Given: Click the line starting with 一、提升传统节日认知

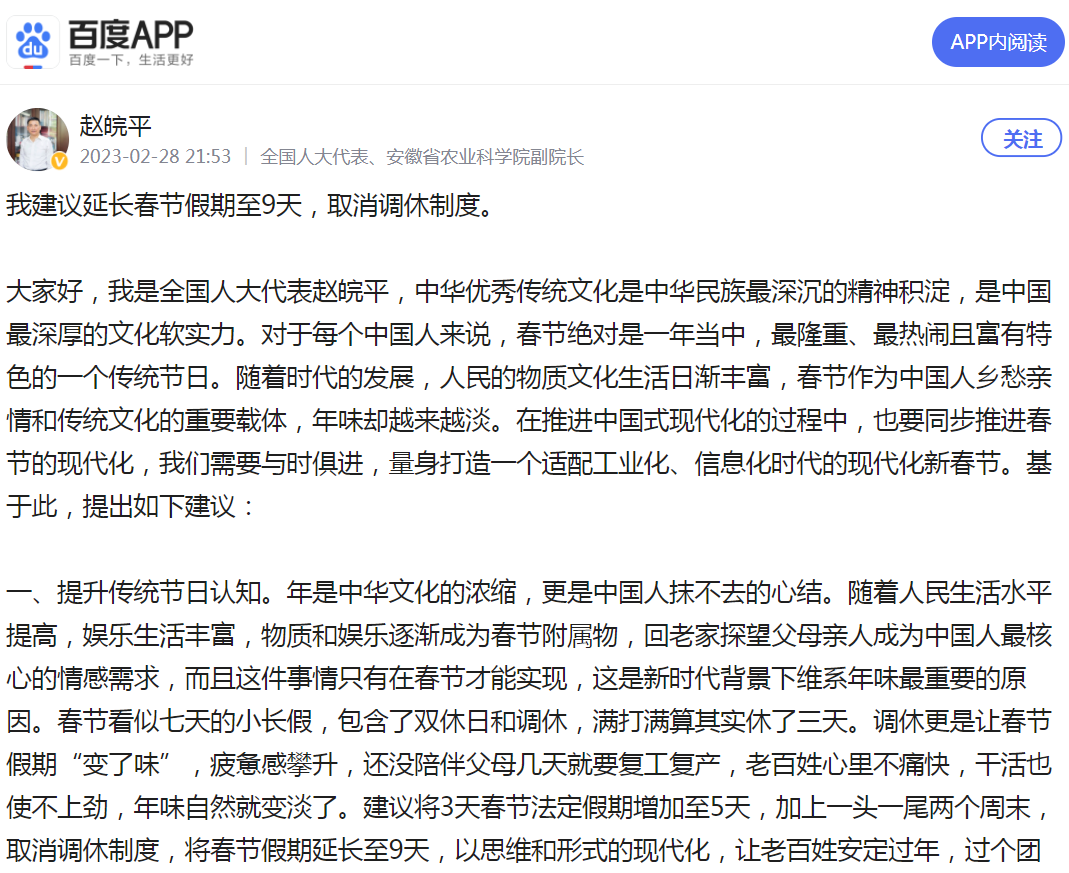Looking at the screenshot, I should click(x=528, y=592).
